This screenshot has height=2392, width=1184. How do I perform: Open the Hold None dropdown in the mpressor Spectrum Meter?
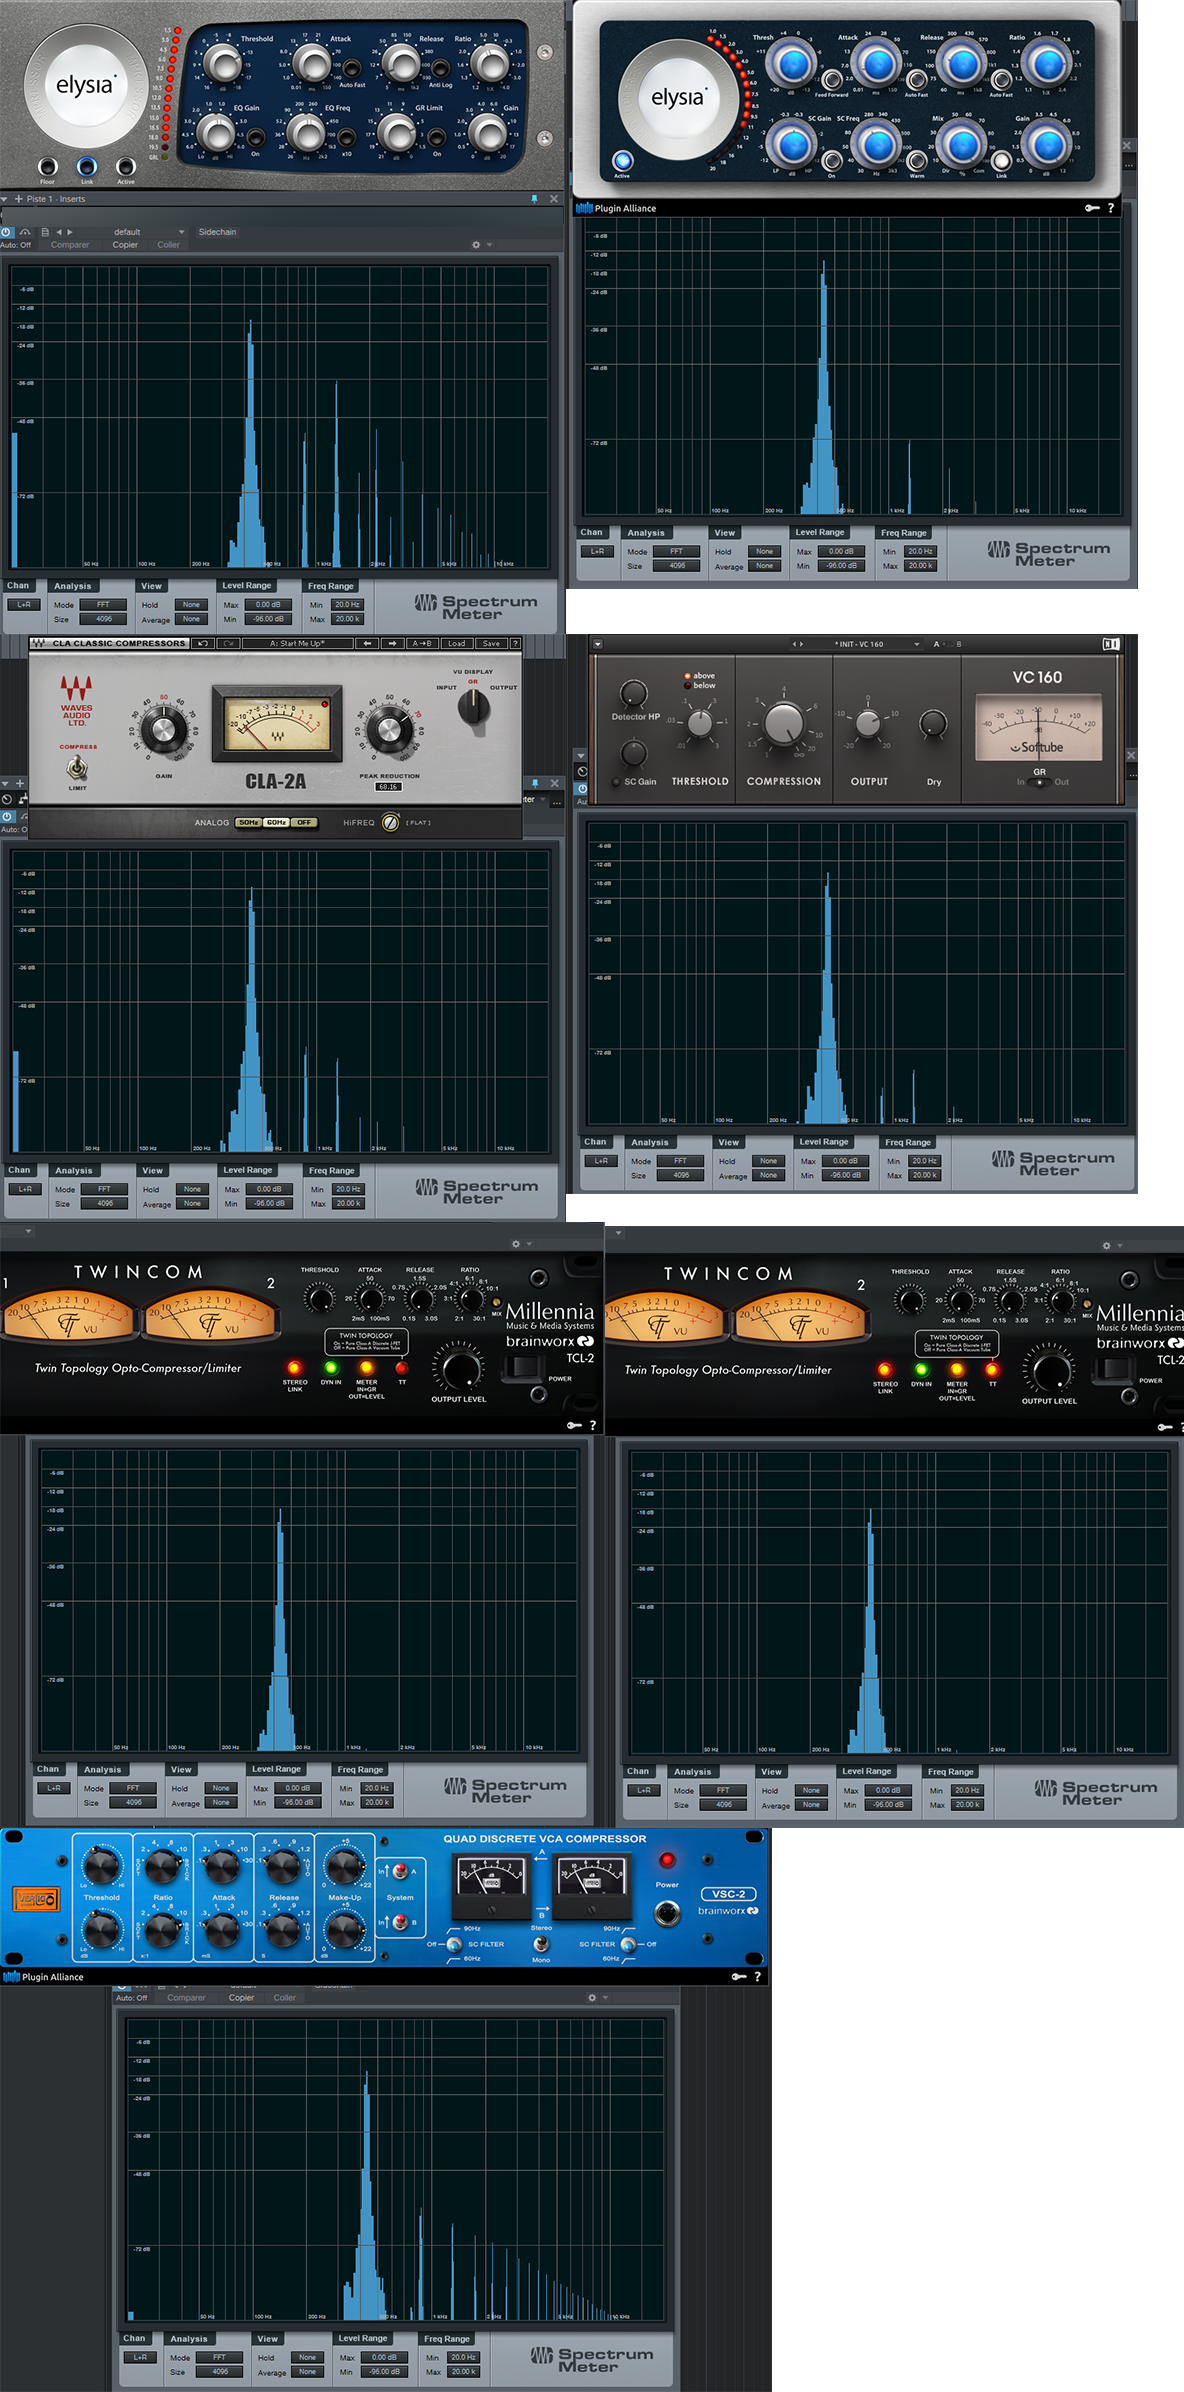click(191, 605)
